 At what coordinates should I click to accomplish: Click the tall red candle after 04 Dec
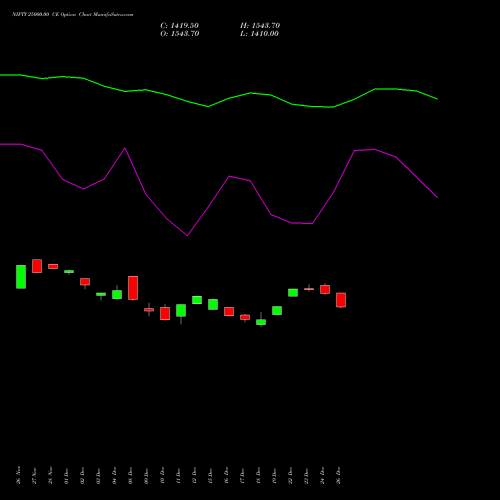[133, 288]
